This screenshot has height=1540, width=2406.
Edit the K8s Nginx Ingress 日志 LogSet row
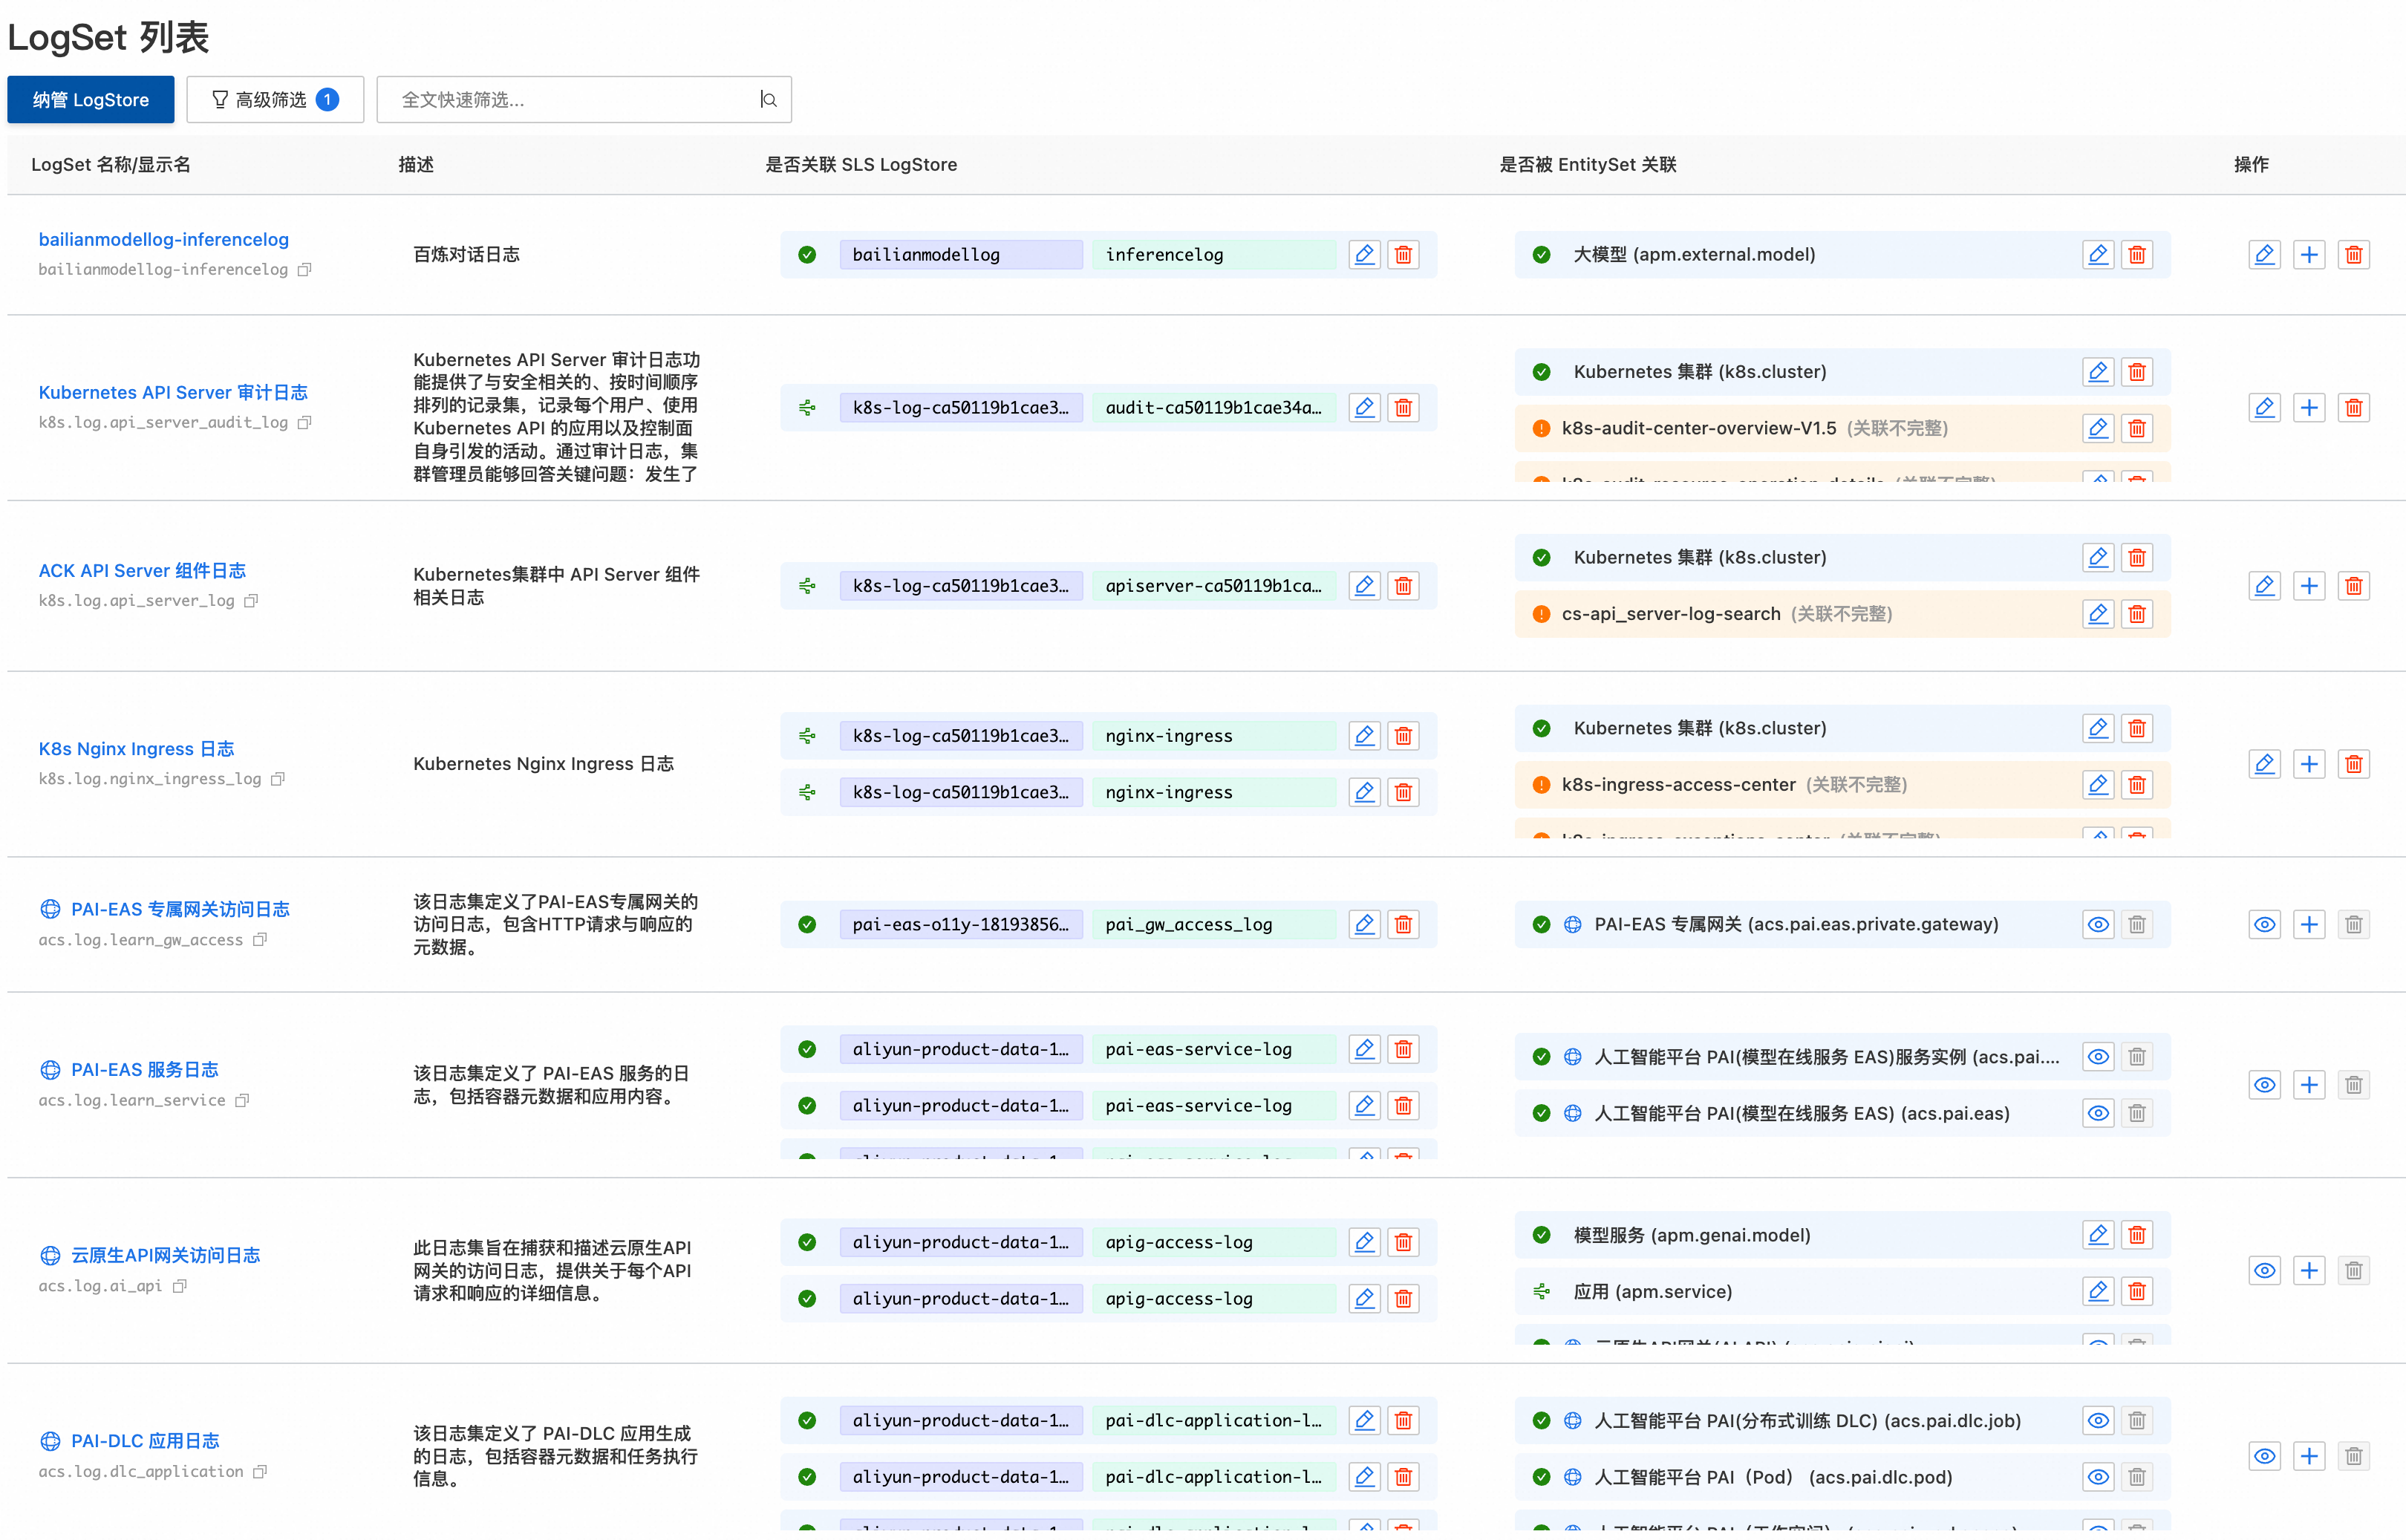[x=2264, y=765]
